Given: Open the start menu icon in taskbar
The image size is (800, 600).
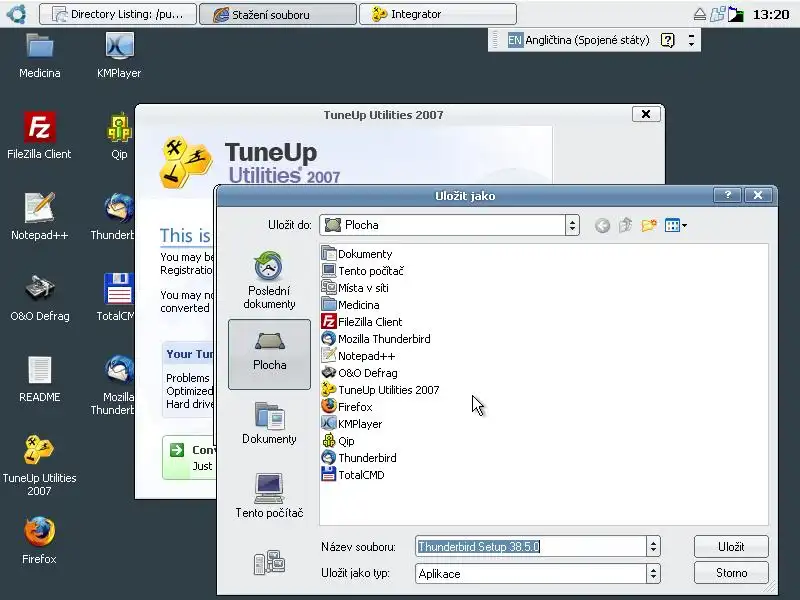Looking at the screenshot, I should [x=17, y=14].
